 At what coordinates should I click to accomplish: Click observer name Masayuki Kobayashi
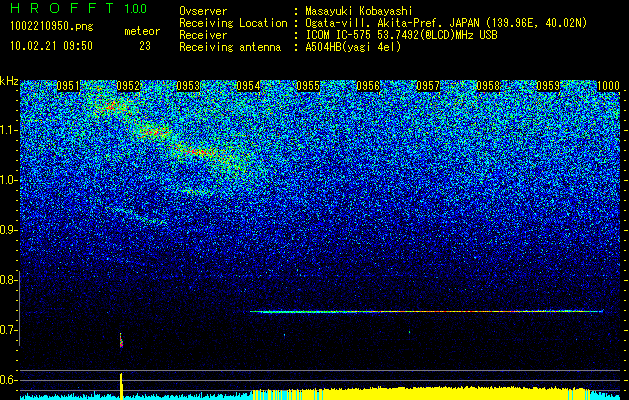[x=358, y=12]
